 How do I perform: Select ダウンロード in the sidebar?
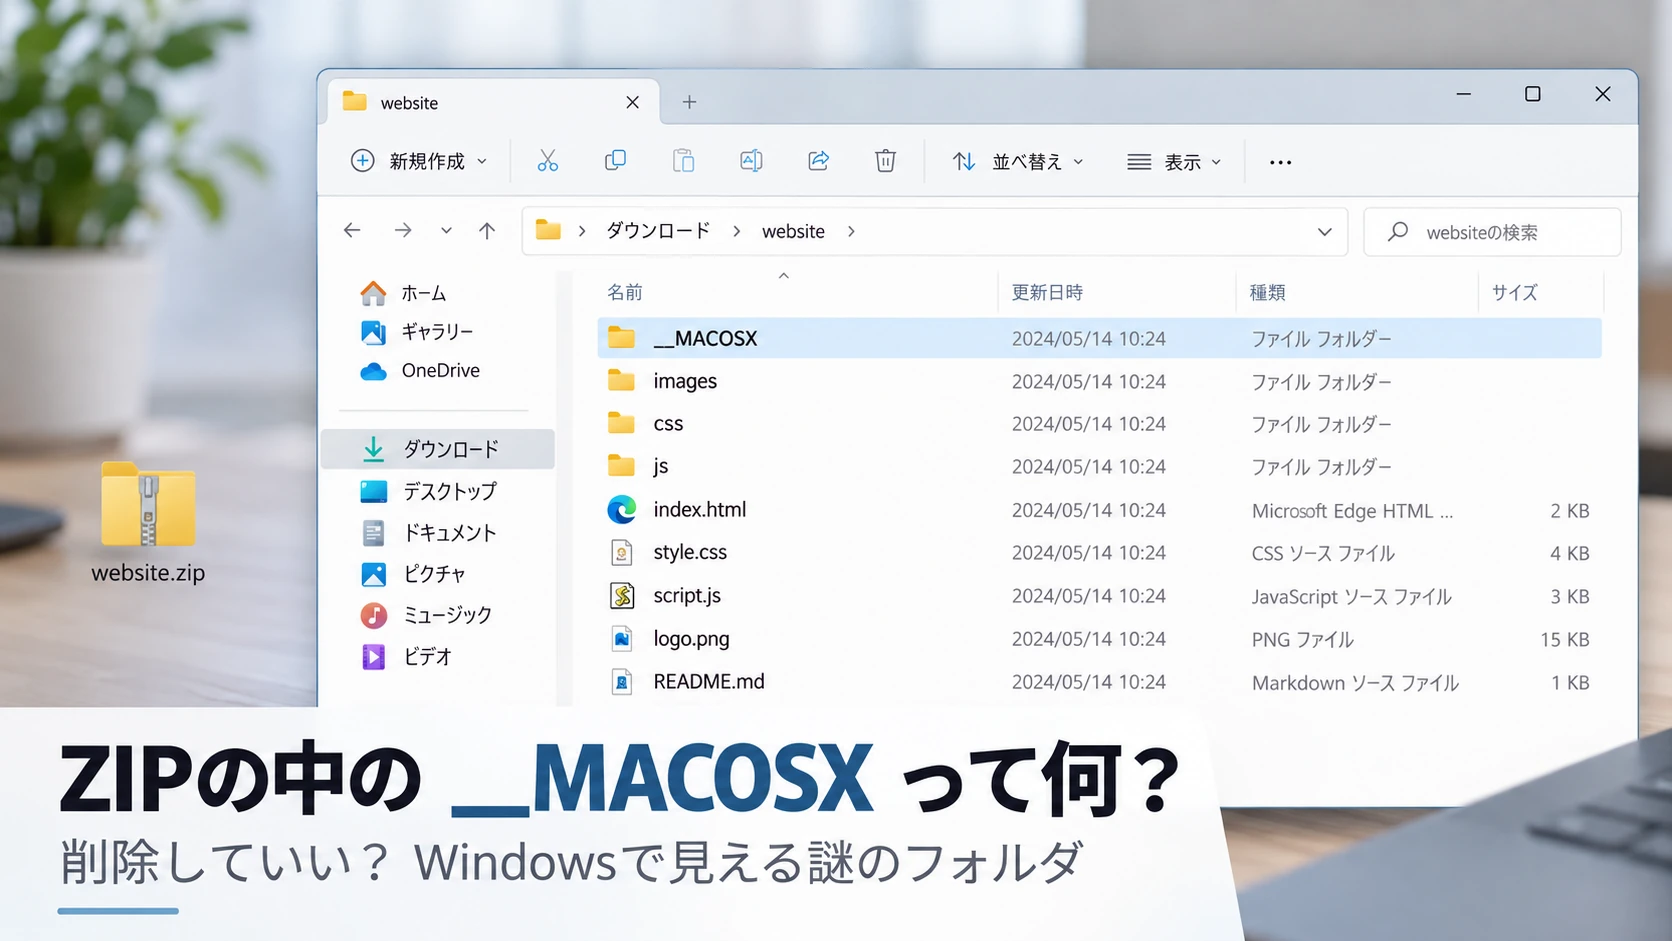[438, 449]
